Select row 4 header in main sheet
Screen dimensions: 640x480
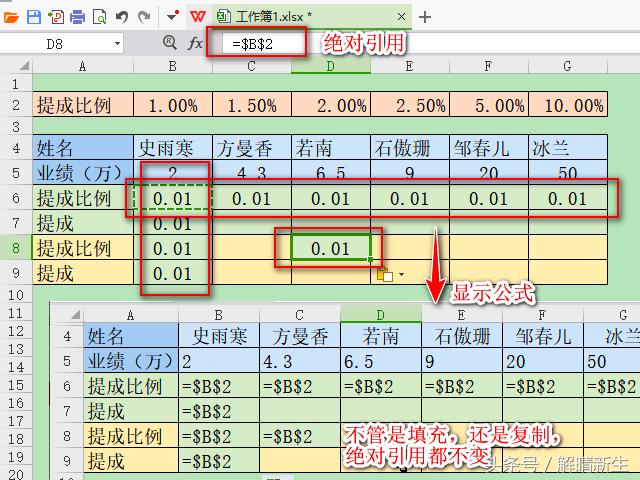[16, 148]
